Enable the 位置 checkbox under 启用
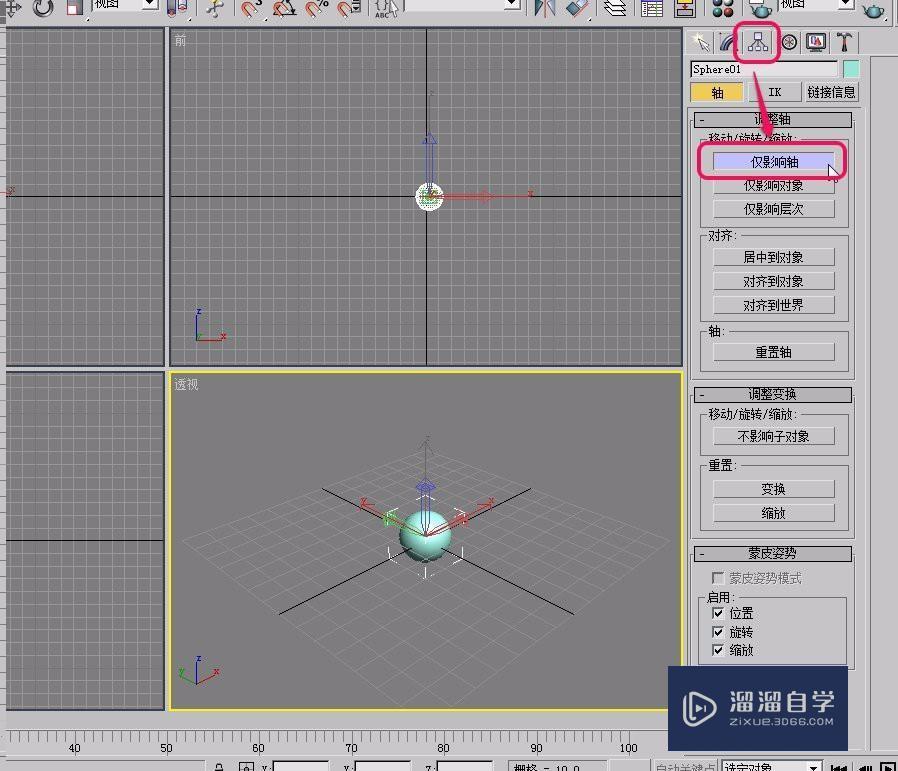Screen dimensions: 898x771 [718, 613]
